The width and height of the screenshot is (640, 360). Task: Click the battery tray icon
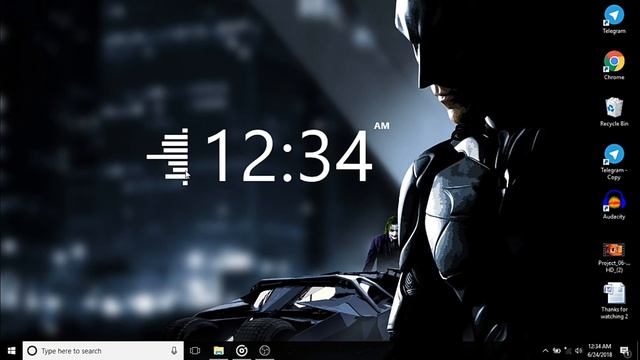(557, 351)
